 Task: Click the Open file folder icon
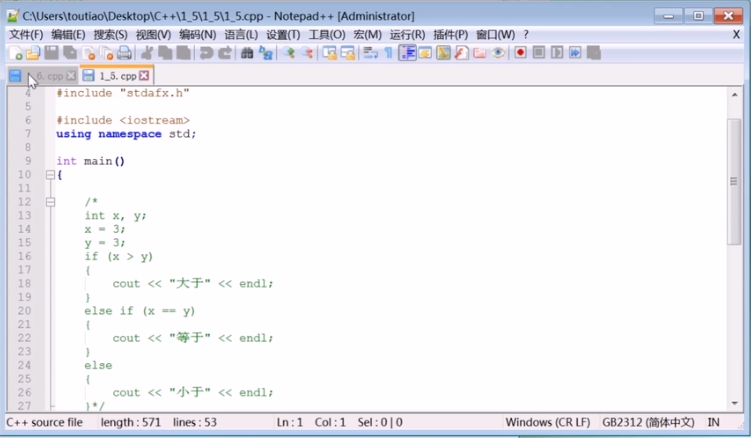33,53
